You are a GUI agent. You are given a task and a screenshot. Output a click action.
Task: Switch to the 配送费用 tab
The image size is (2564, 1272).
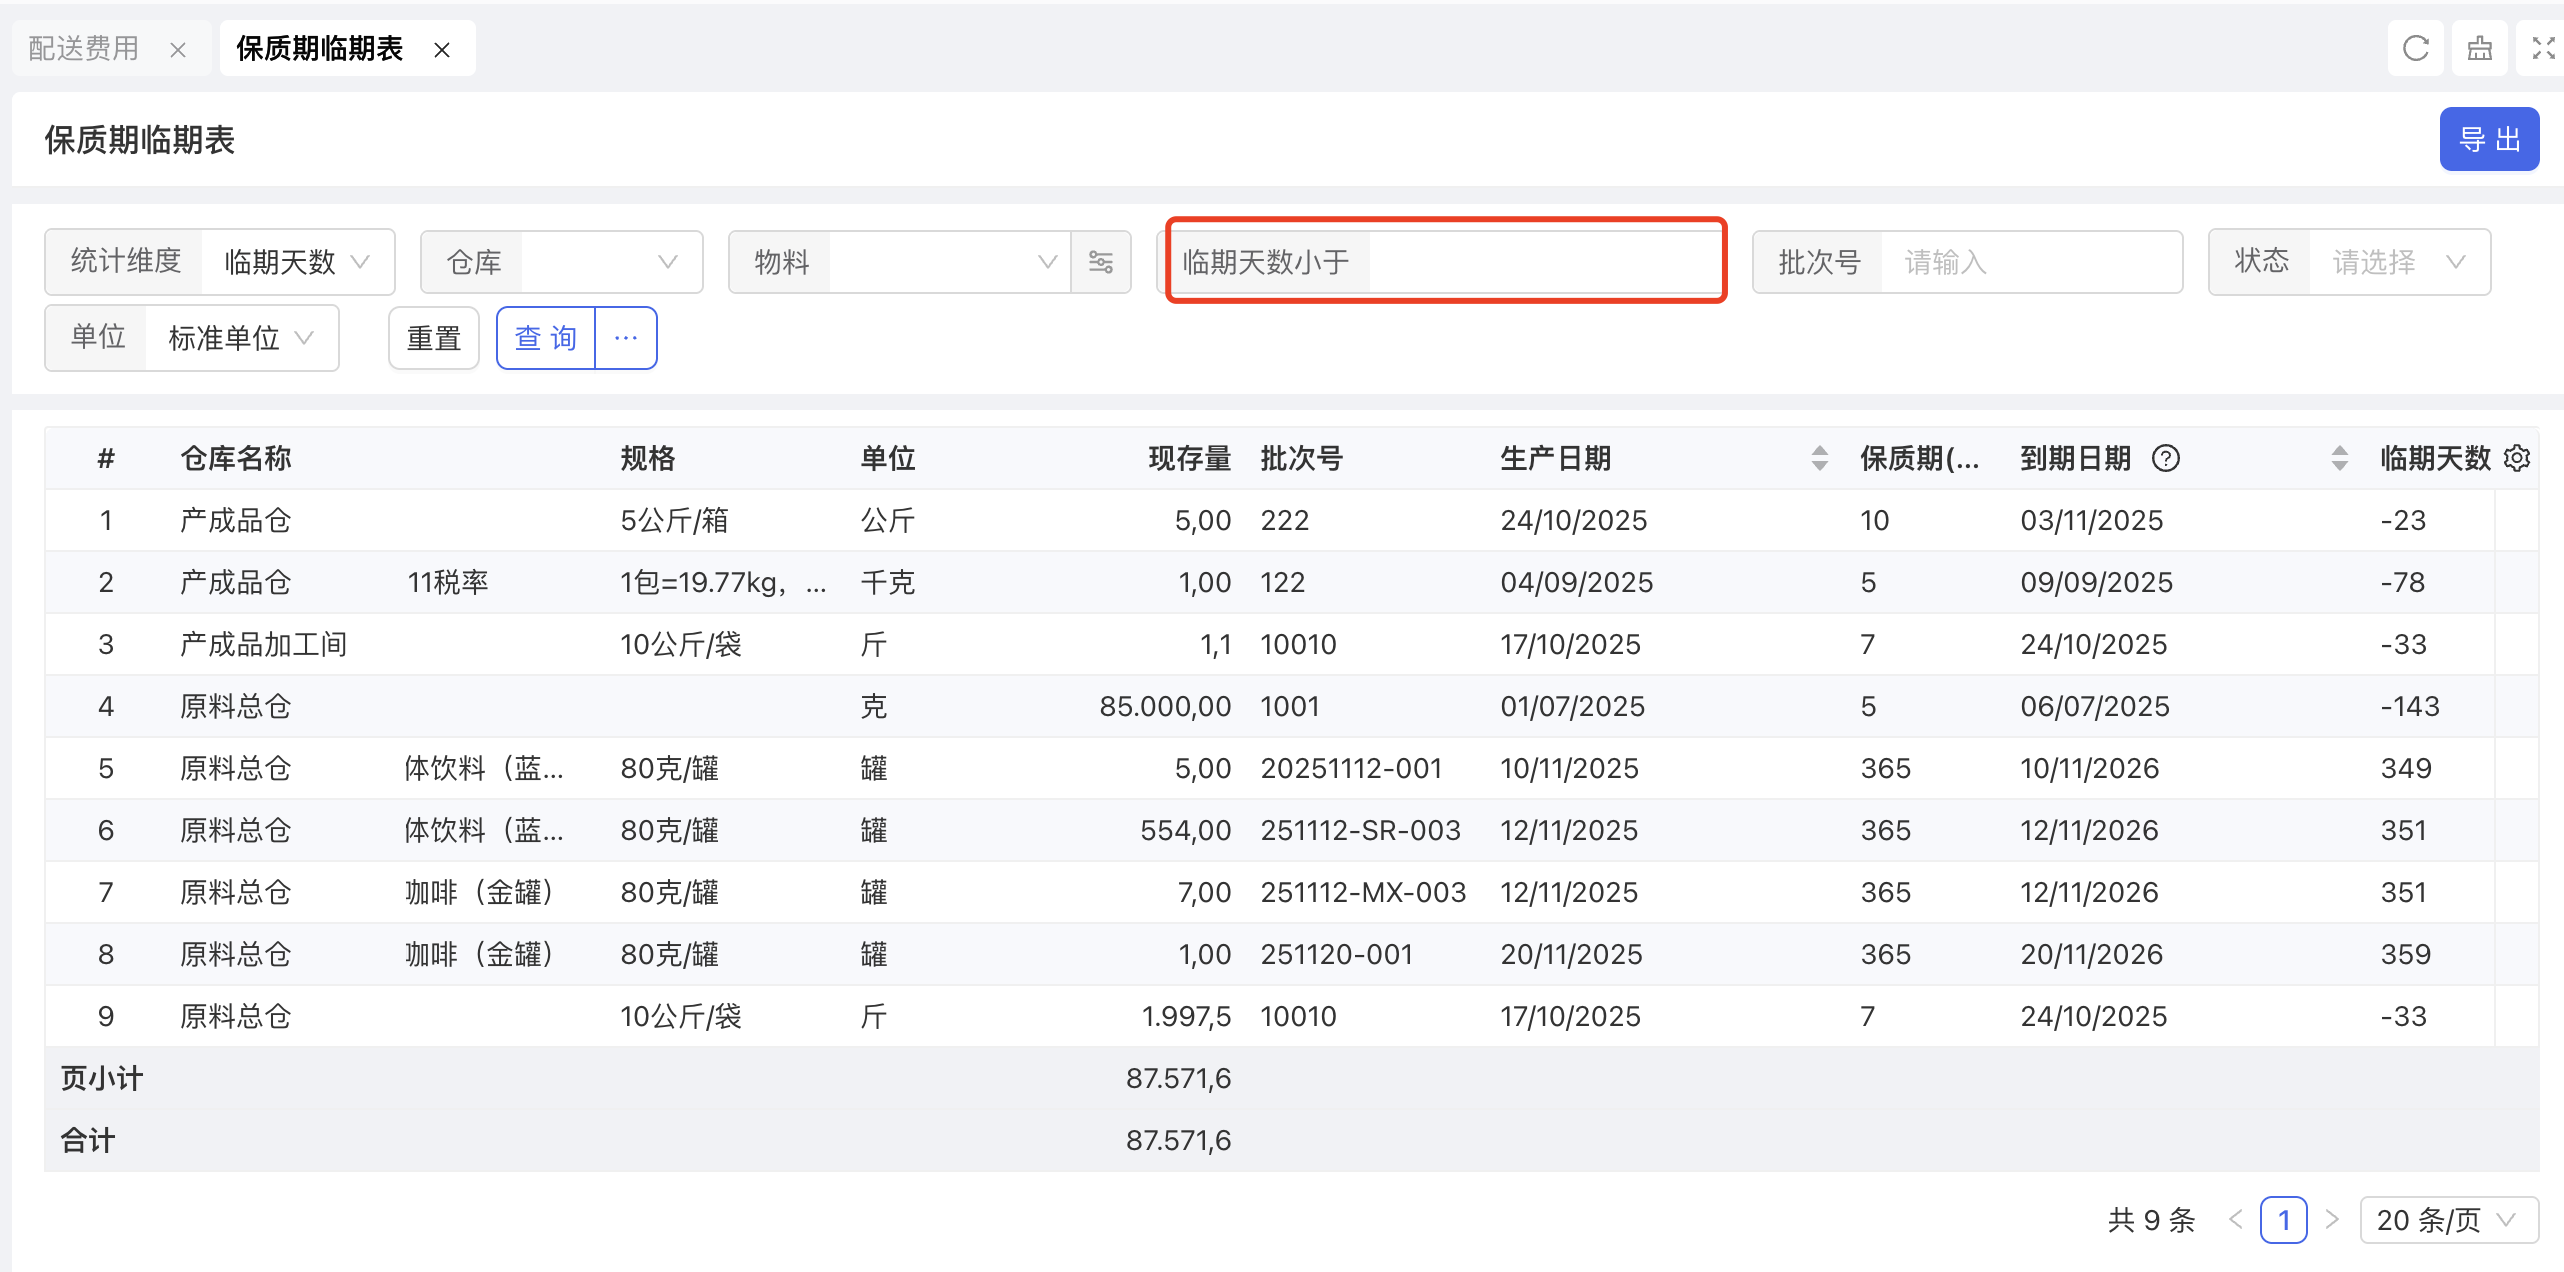point(84,48)
